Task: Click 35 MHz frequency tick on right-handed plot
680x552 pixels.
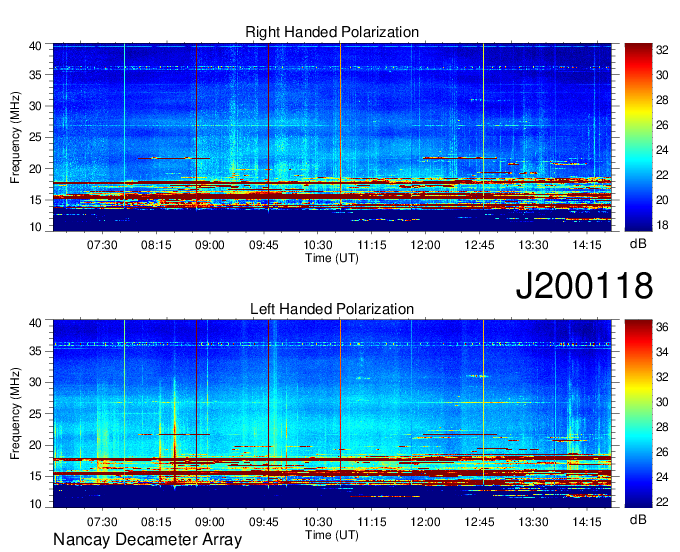Action: [35, 75]
